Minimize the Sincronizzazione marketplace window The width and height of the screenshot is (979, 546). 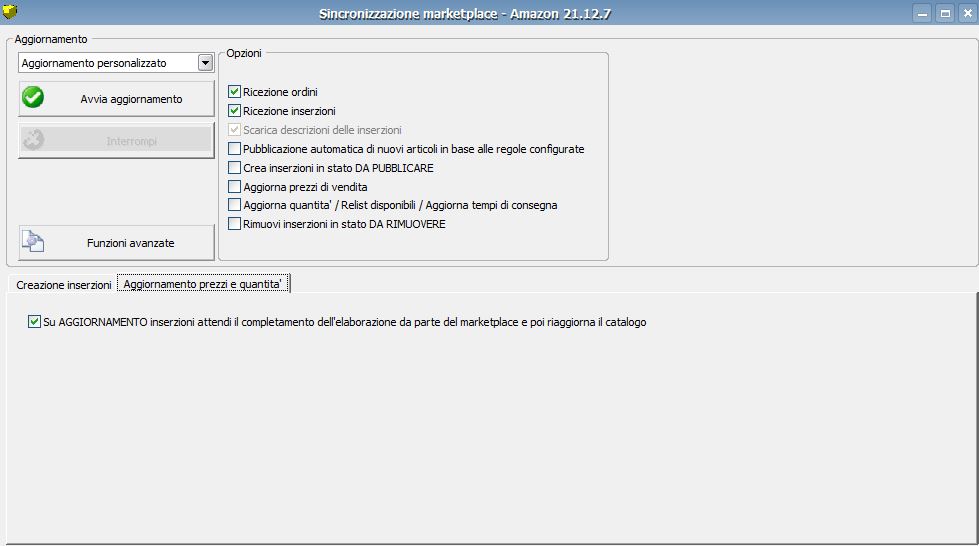(x=922, y=13)
